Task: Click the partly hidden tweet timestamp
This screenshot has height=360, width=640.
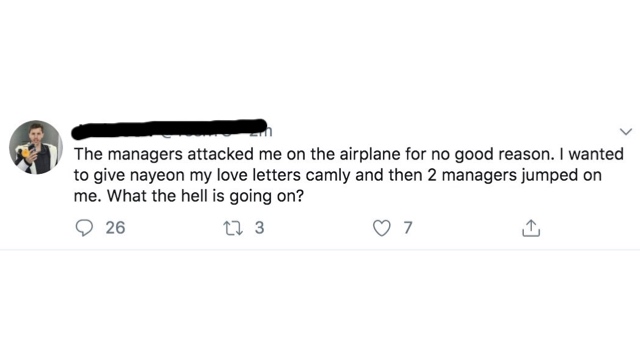Action: [x=262, y=131]
